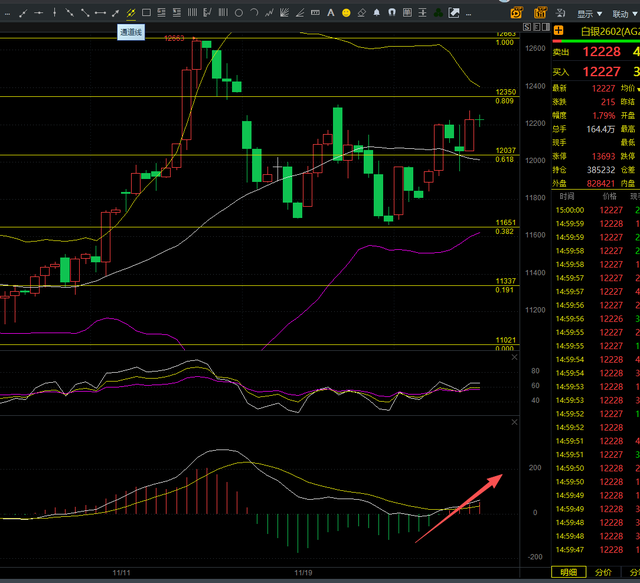
Task: Select the first Fibonacci retracement lines tool
Action: (162, 13)
